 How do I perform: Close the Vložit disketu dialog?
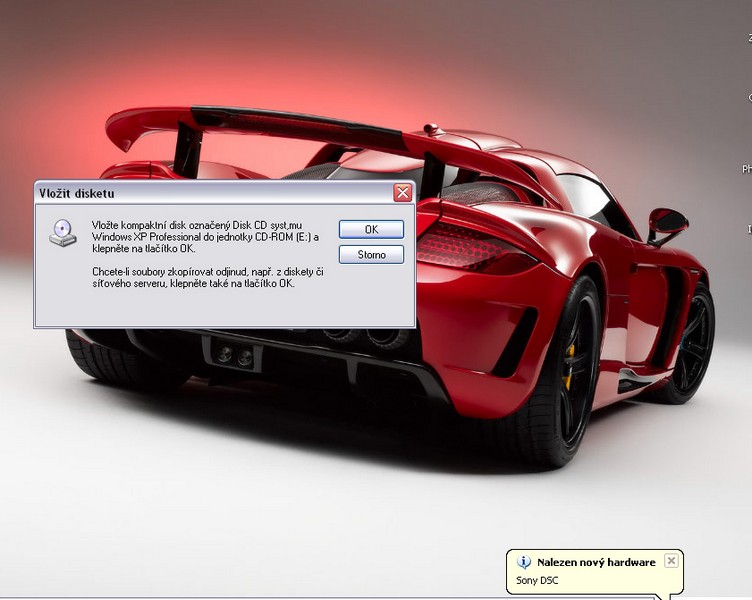(402, 193)
